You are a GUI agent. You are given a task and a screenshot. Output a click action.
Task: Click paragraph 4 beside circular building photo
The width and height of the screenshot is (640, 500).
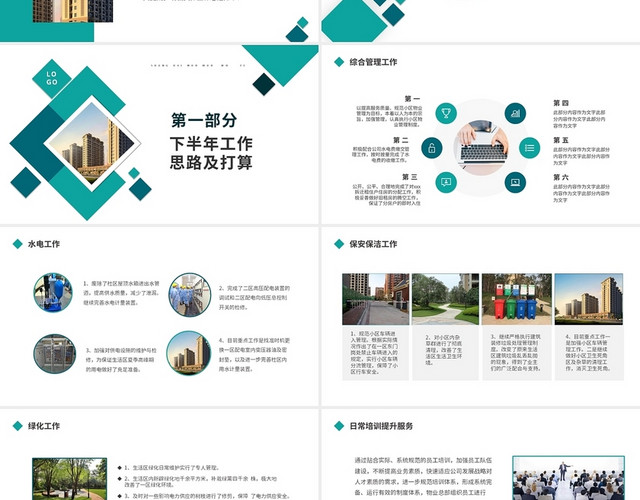[x=254, y=354]
